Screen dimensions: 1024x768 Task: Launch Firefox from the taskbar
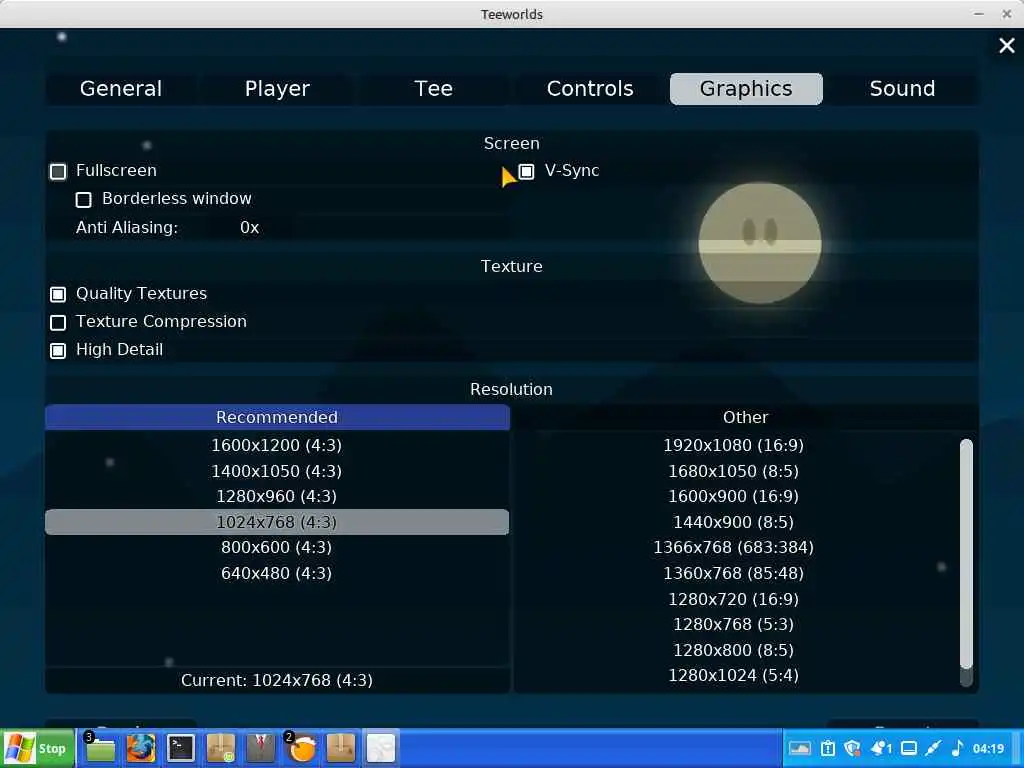coord(140,748)
